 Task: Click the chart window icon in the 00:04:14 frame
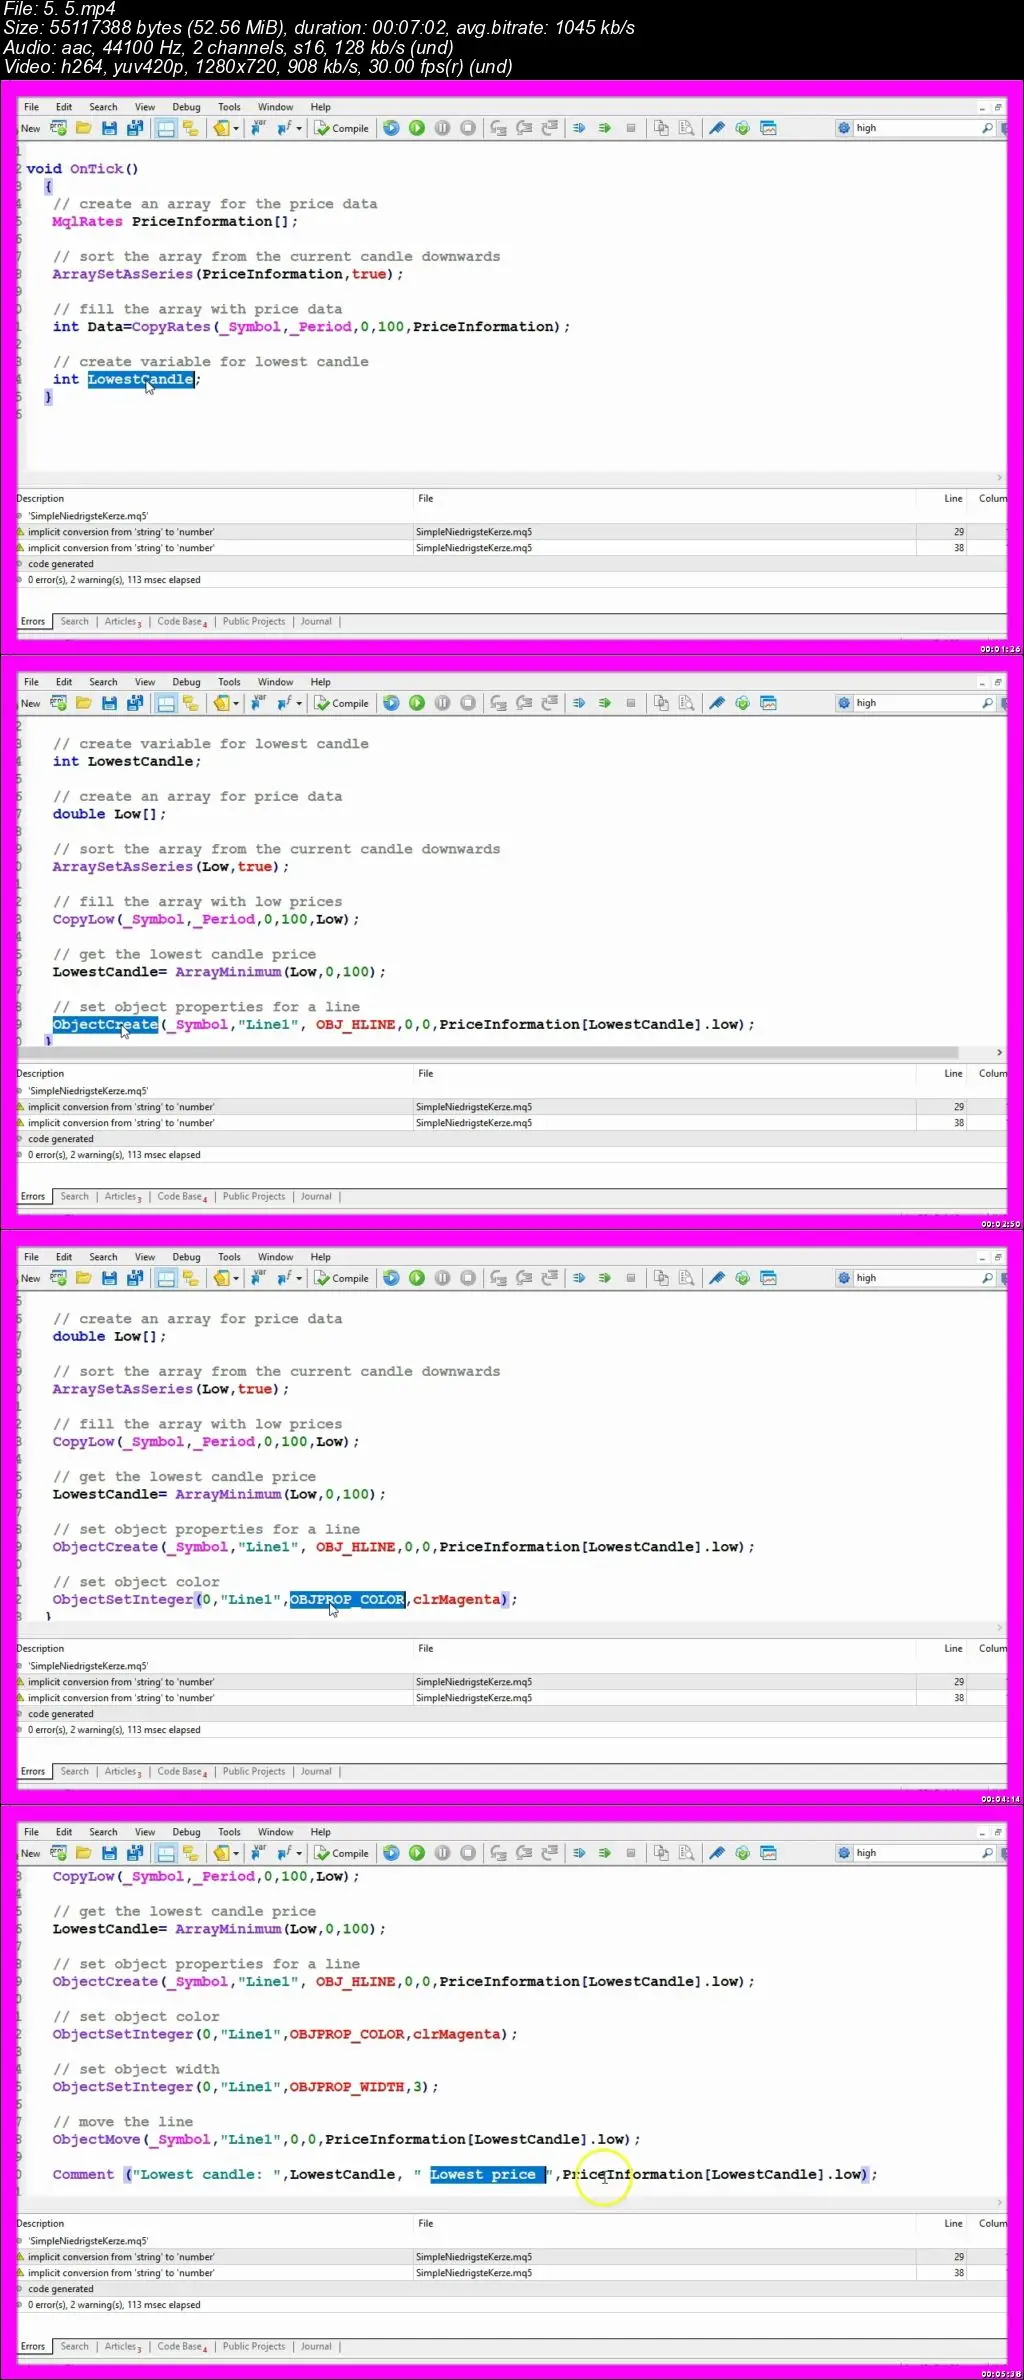point(768,1278)
